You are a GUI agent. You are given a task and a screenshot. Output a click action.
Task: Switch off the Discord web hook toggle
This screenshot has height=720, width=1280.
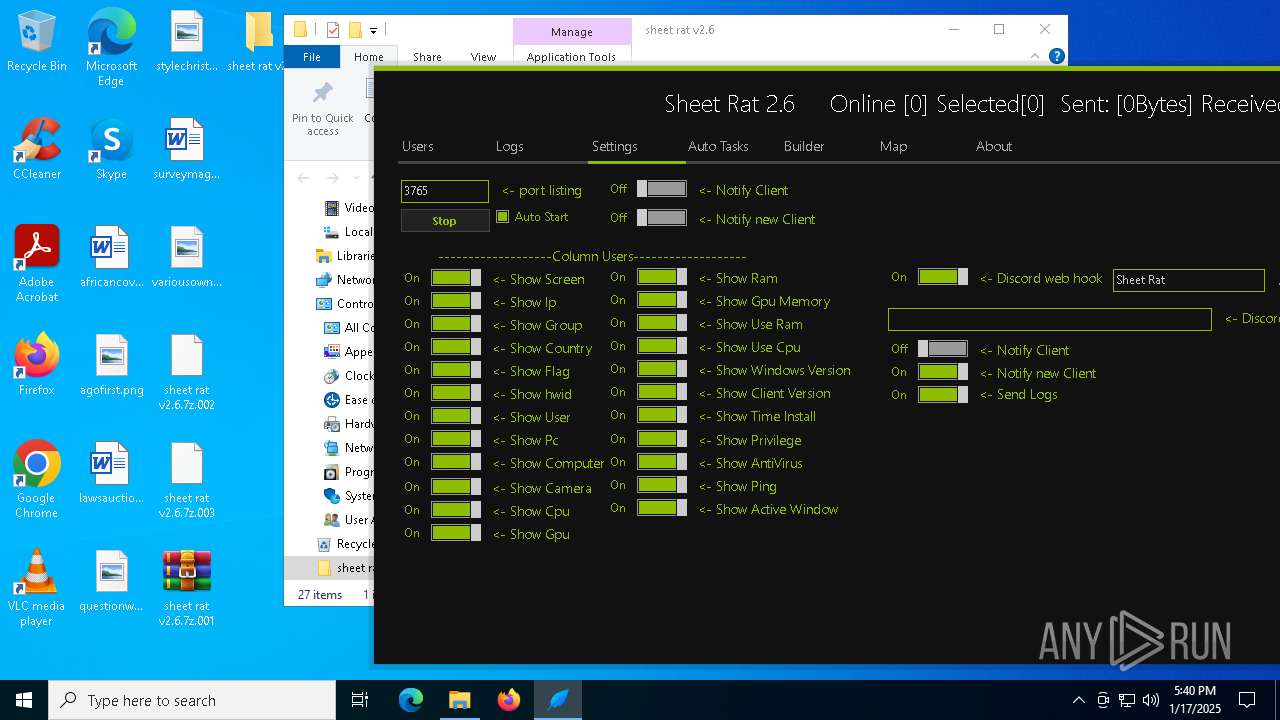943,277
